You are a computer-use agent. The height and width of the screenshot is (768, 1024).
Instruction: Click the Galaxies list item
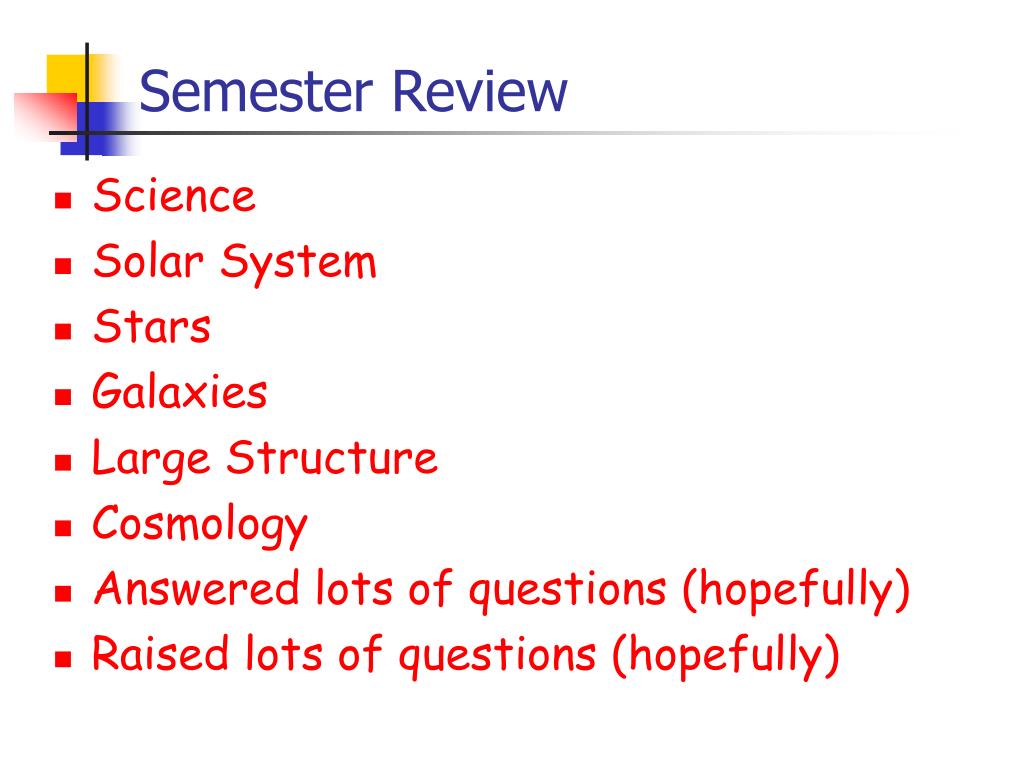[x=180, y=391]
